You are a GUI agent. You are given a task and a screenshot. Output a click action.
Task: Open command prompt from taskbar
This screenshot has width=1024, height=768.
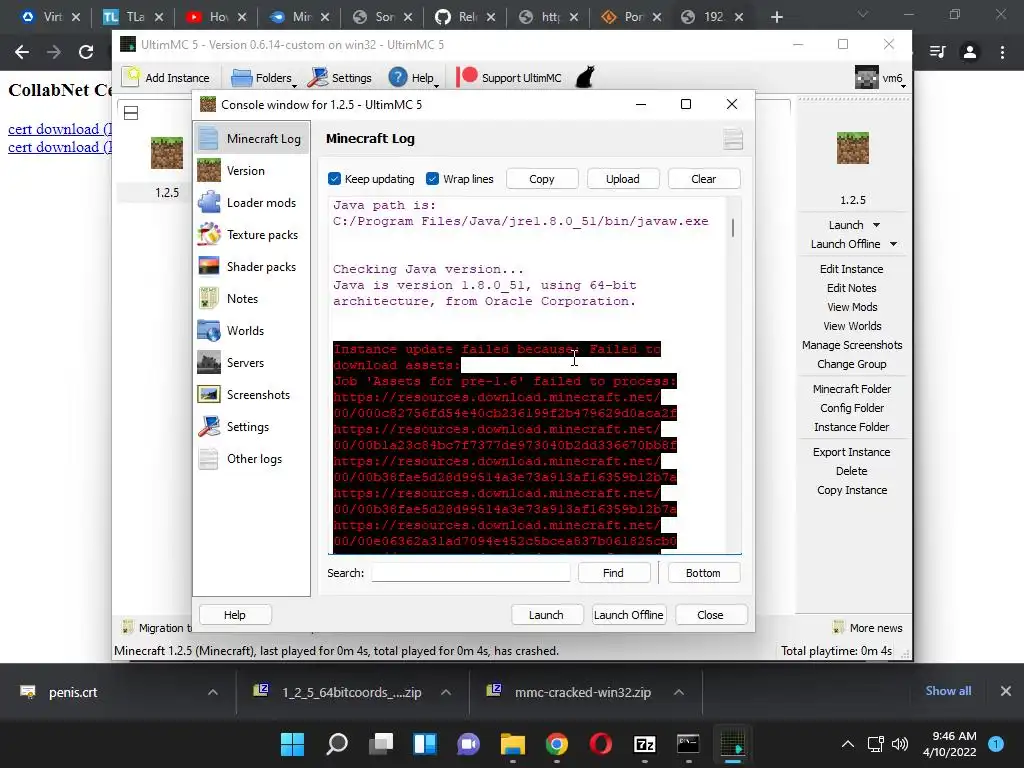coord(688,744)
